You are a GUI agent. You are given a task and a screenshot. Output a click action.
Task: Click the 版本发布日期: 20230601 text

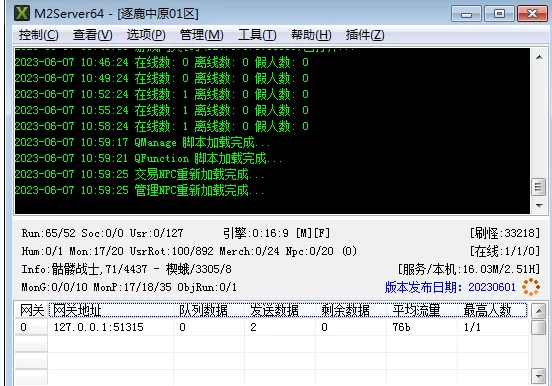click(450, 287)
